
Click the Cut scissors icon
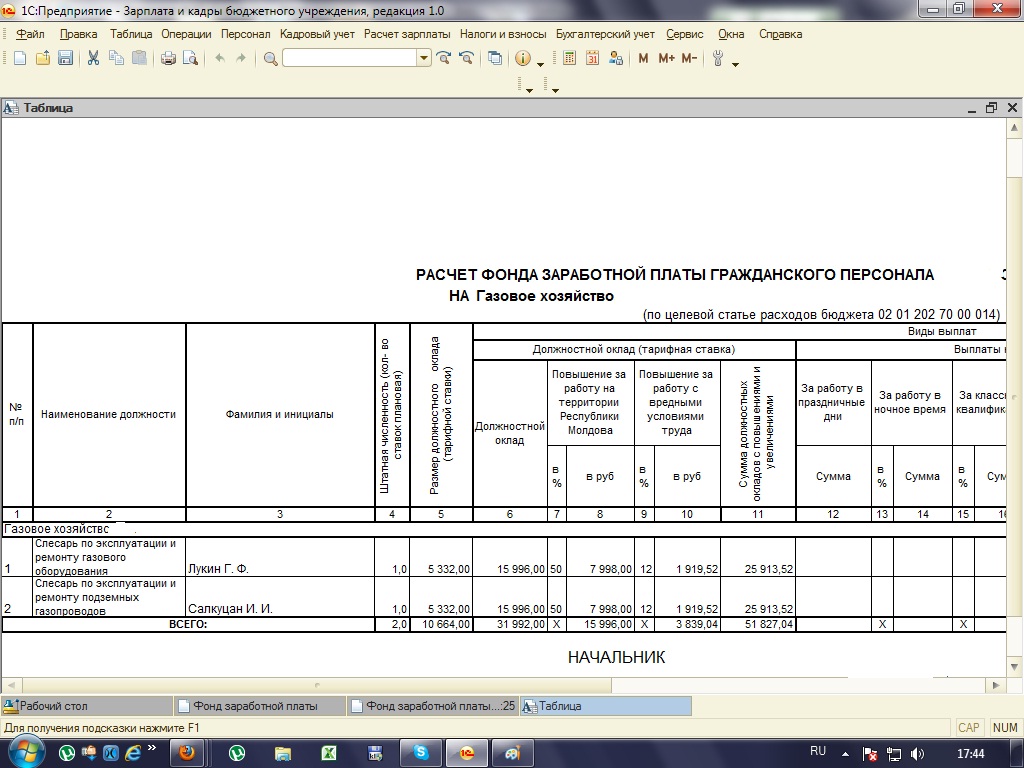[93, 58]
